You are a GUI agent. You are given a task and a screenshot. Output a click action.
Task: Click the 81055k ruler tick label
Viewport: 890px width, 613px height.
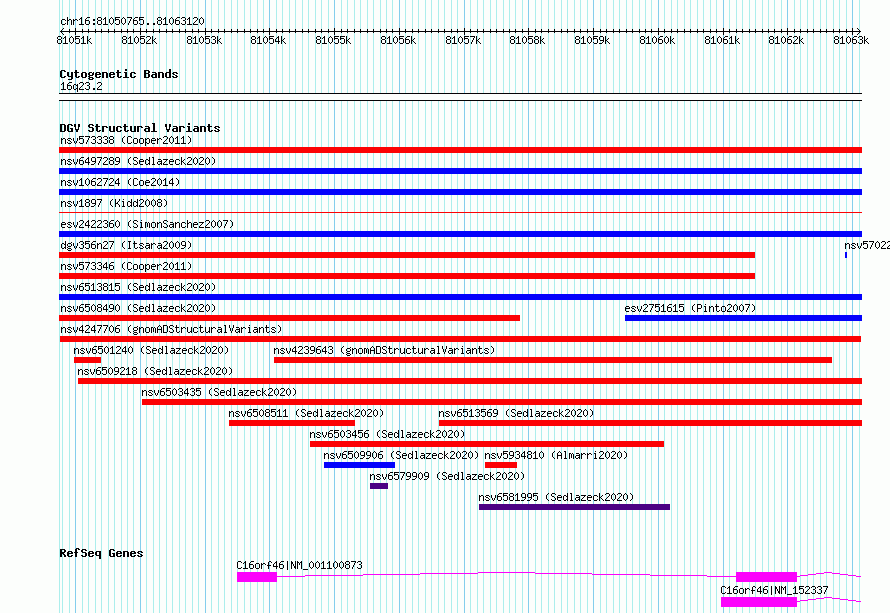pyautogui.click(x=333, y=40)
